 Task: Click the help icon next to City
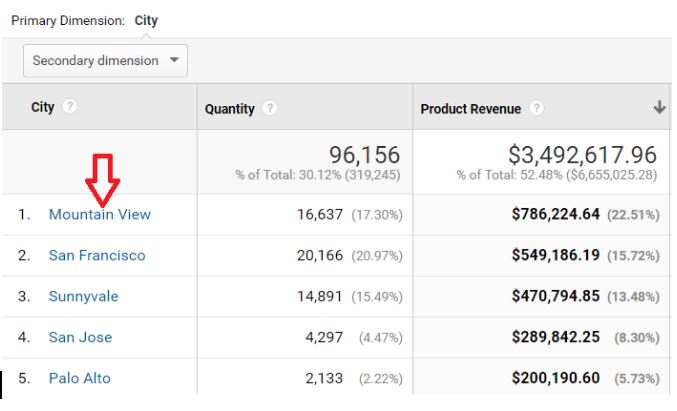pos(70,107)
